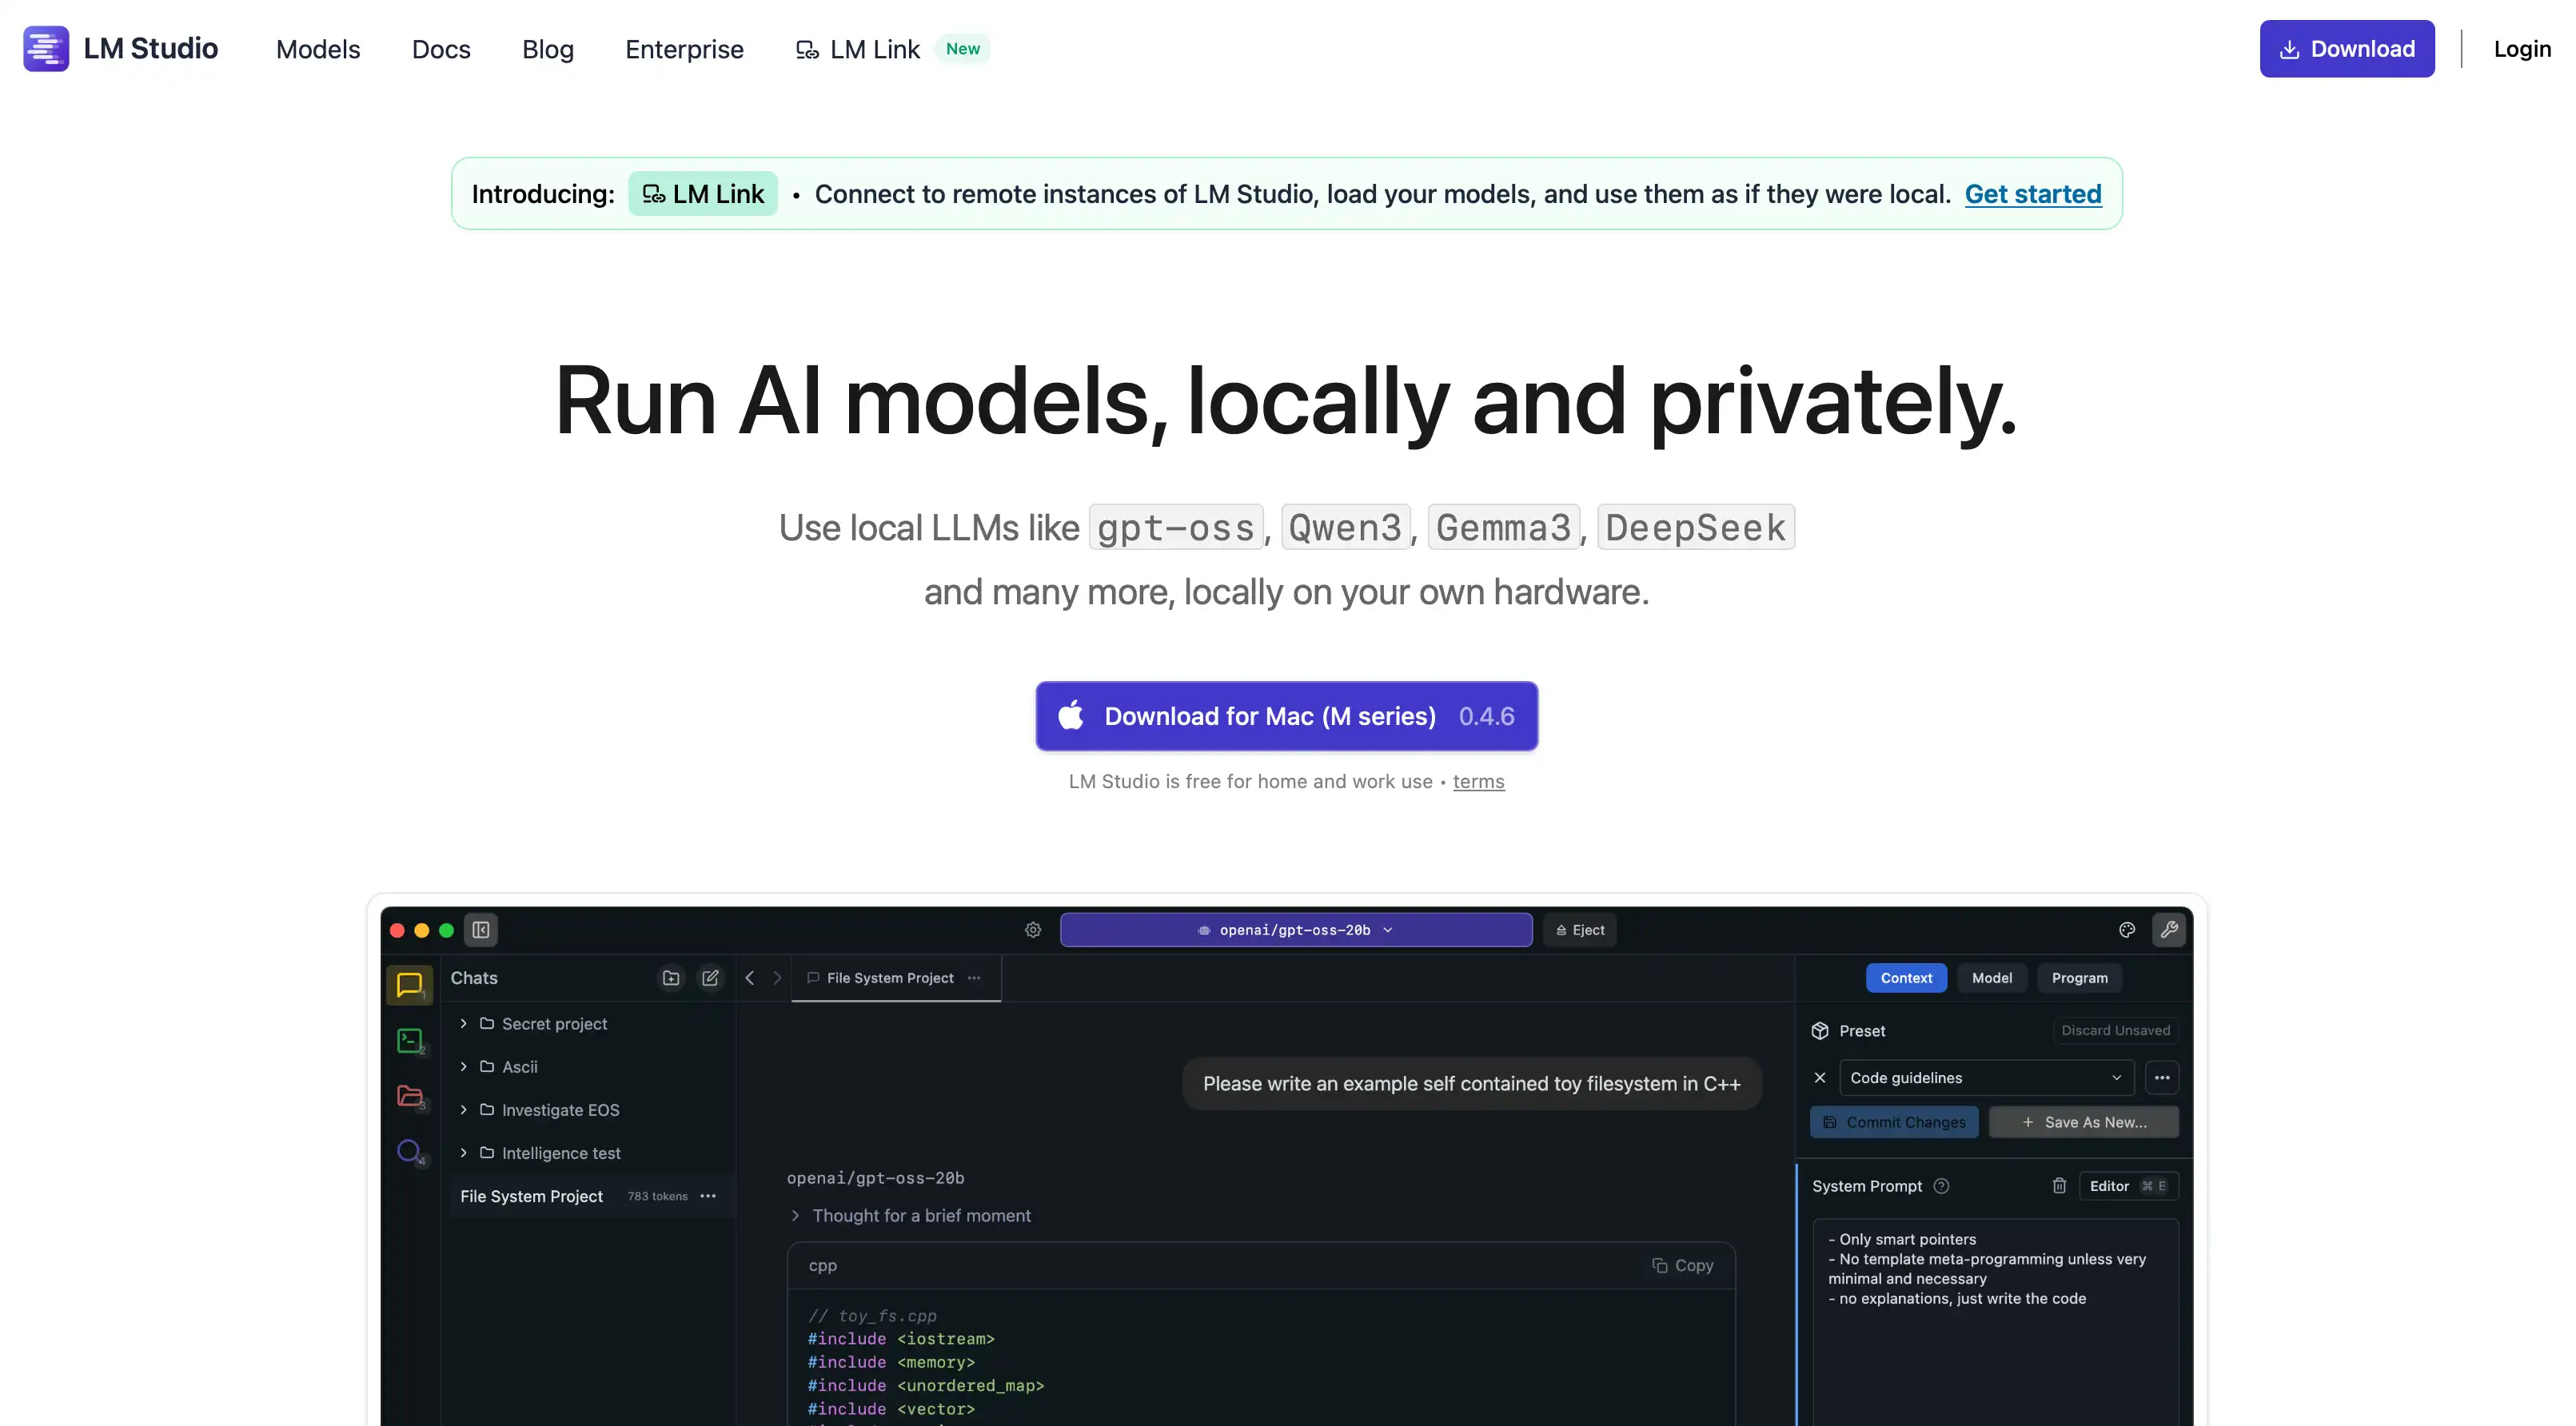Screen dimensions: 2576x1426
Task: Open the purple magnifier discover icon
Action: [409, 1151]
